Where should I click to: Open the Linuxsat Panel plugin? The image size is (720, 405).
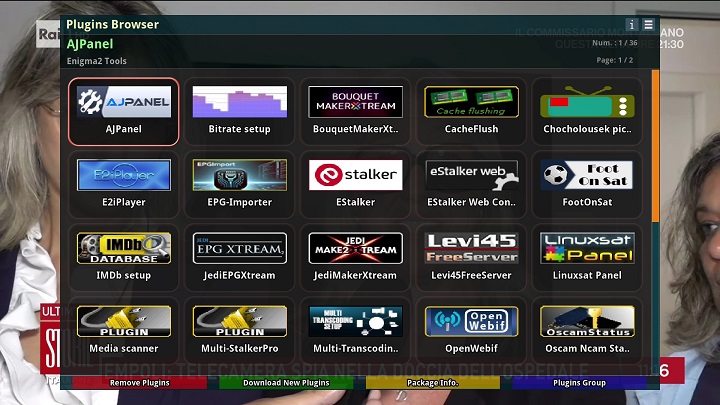(x=587, y=258)
